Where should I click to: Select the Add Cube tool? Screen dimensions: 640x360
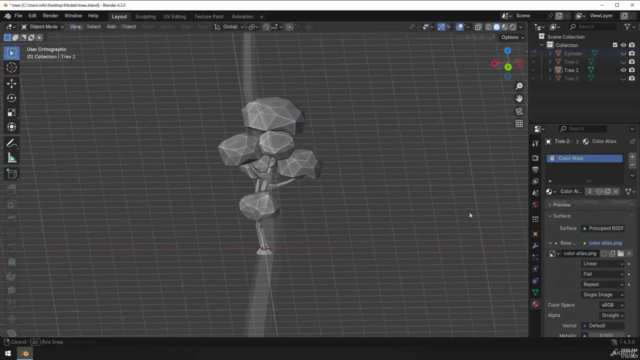tap(11, 174)
